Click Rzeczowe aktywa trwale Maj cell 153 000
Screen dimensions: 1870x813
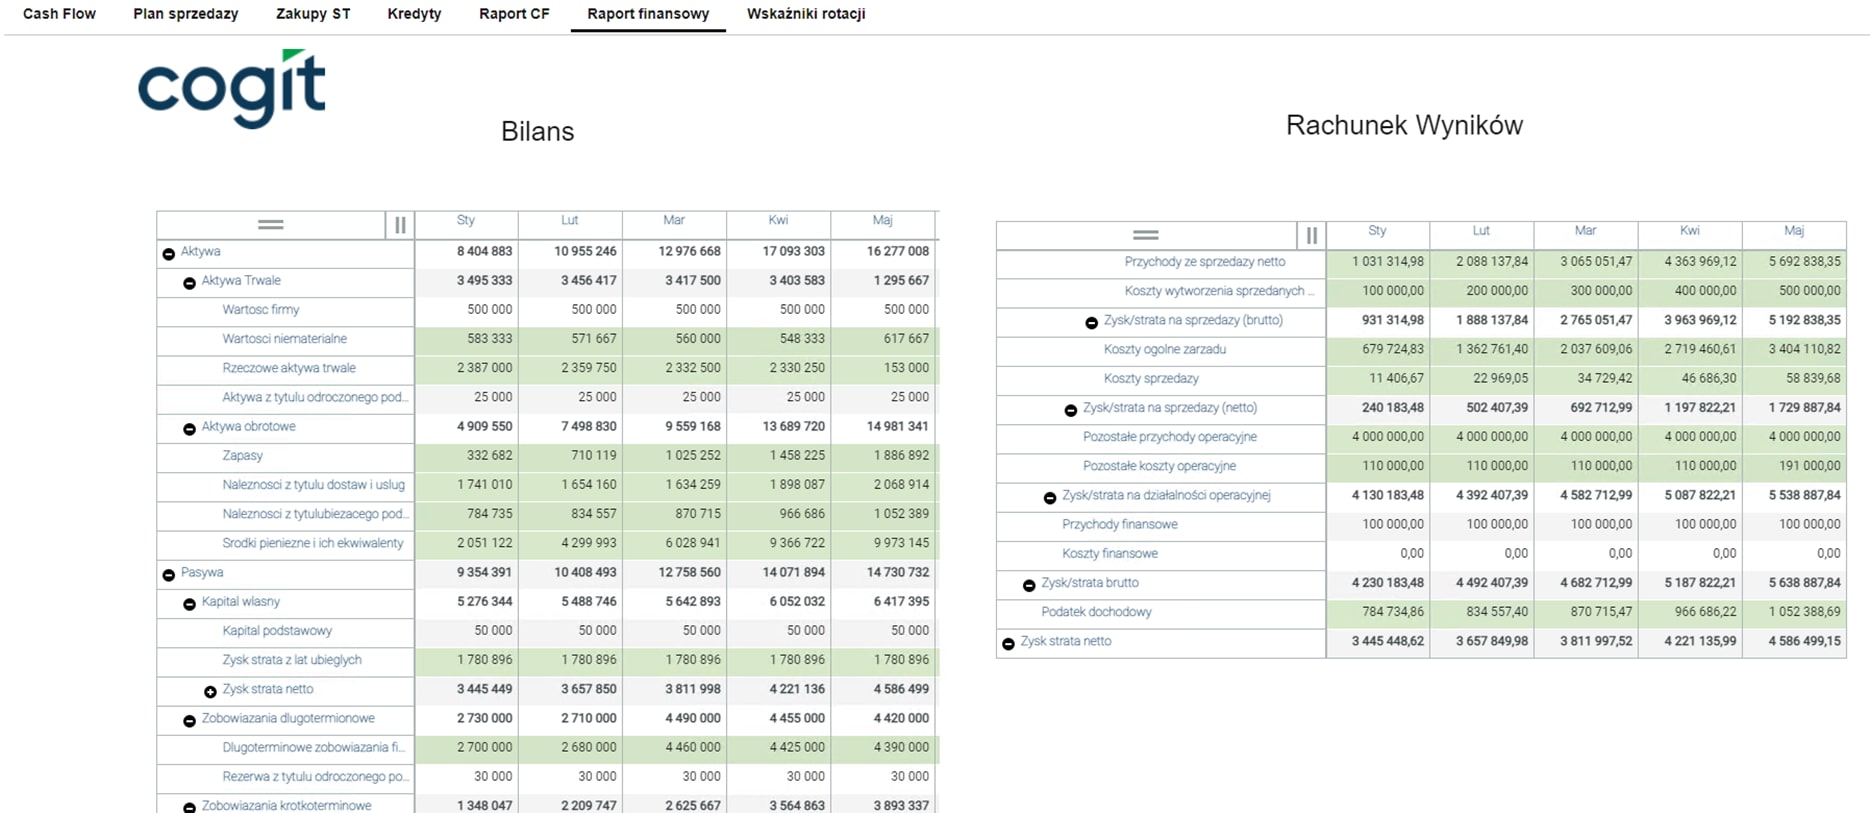(x=884, y=368)
